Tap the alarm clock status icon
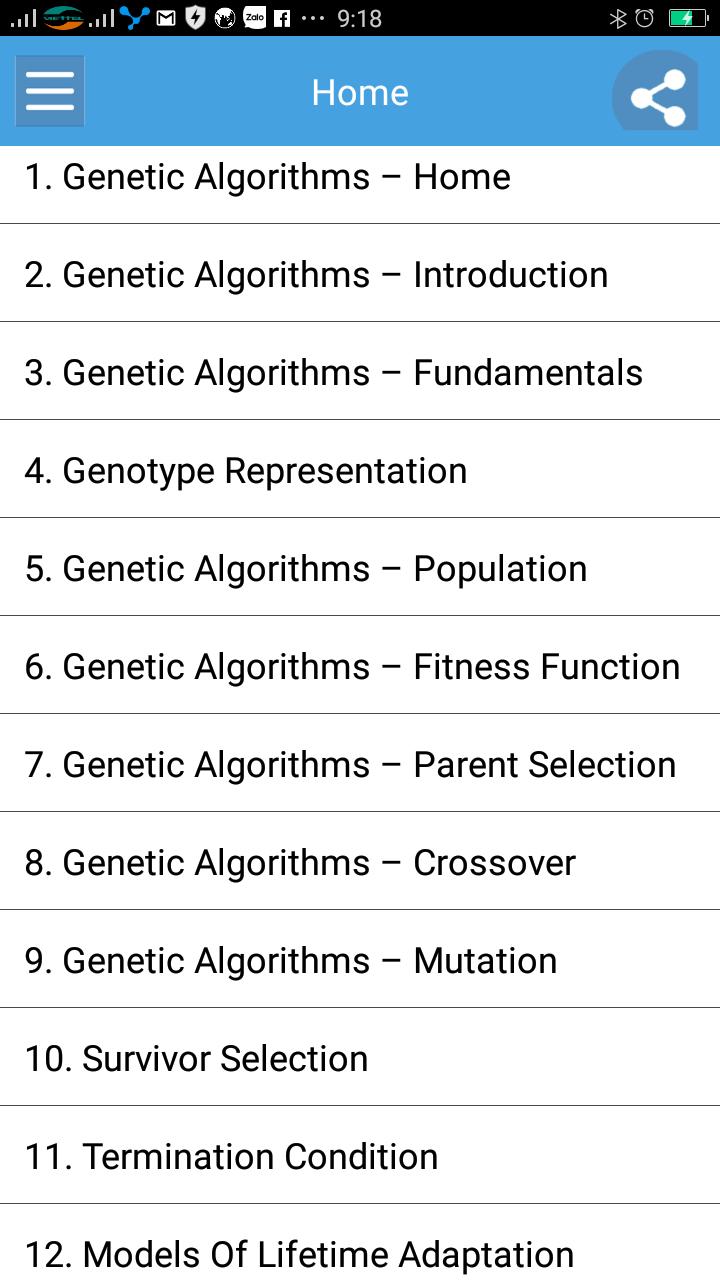The height and width of the screenshot is (1280, 720). click(x=645, y=18)
